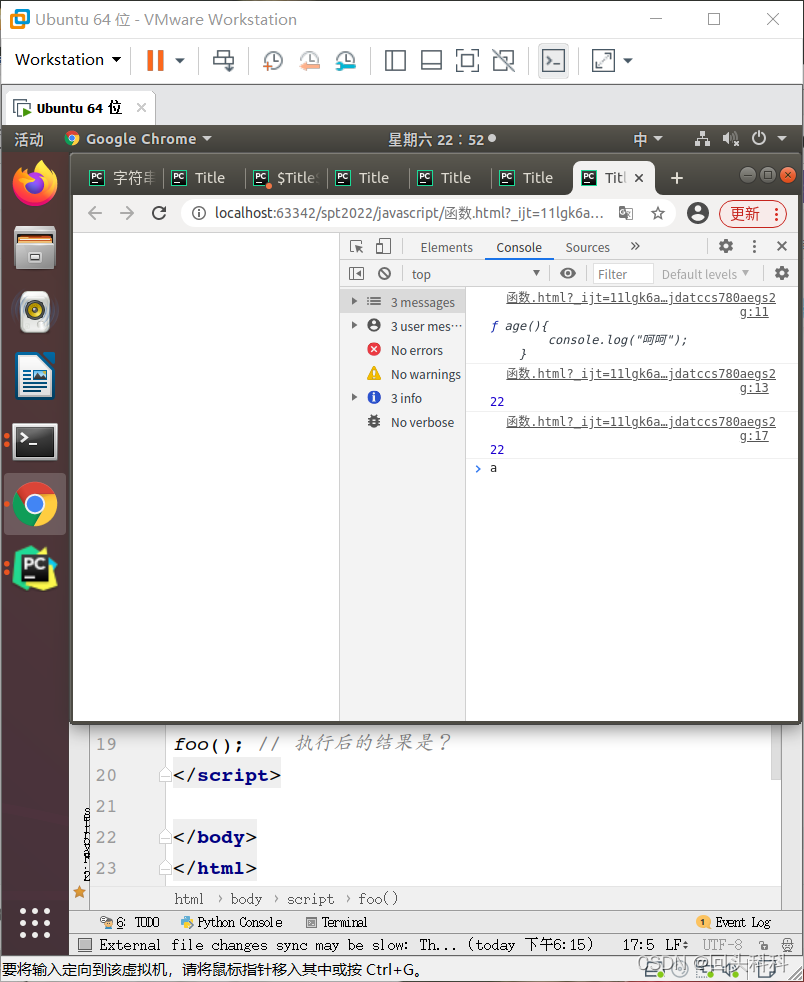Viewport: 804px width, 982px height.
Task: Open the Elements panel in DevTools
Action: coord(446,247)
